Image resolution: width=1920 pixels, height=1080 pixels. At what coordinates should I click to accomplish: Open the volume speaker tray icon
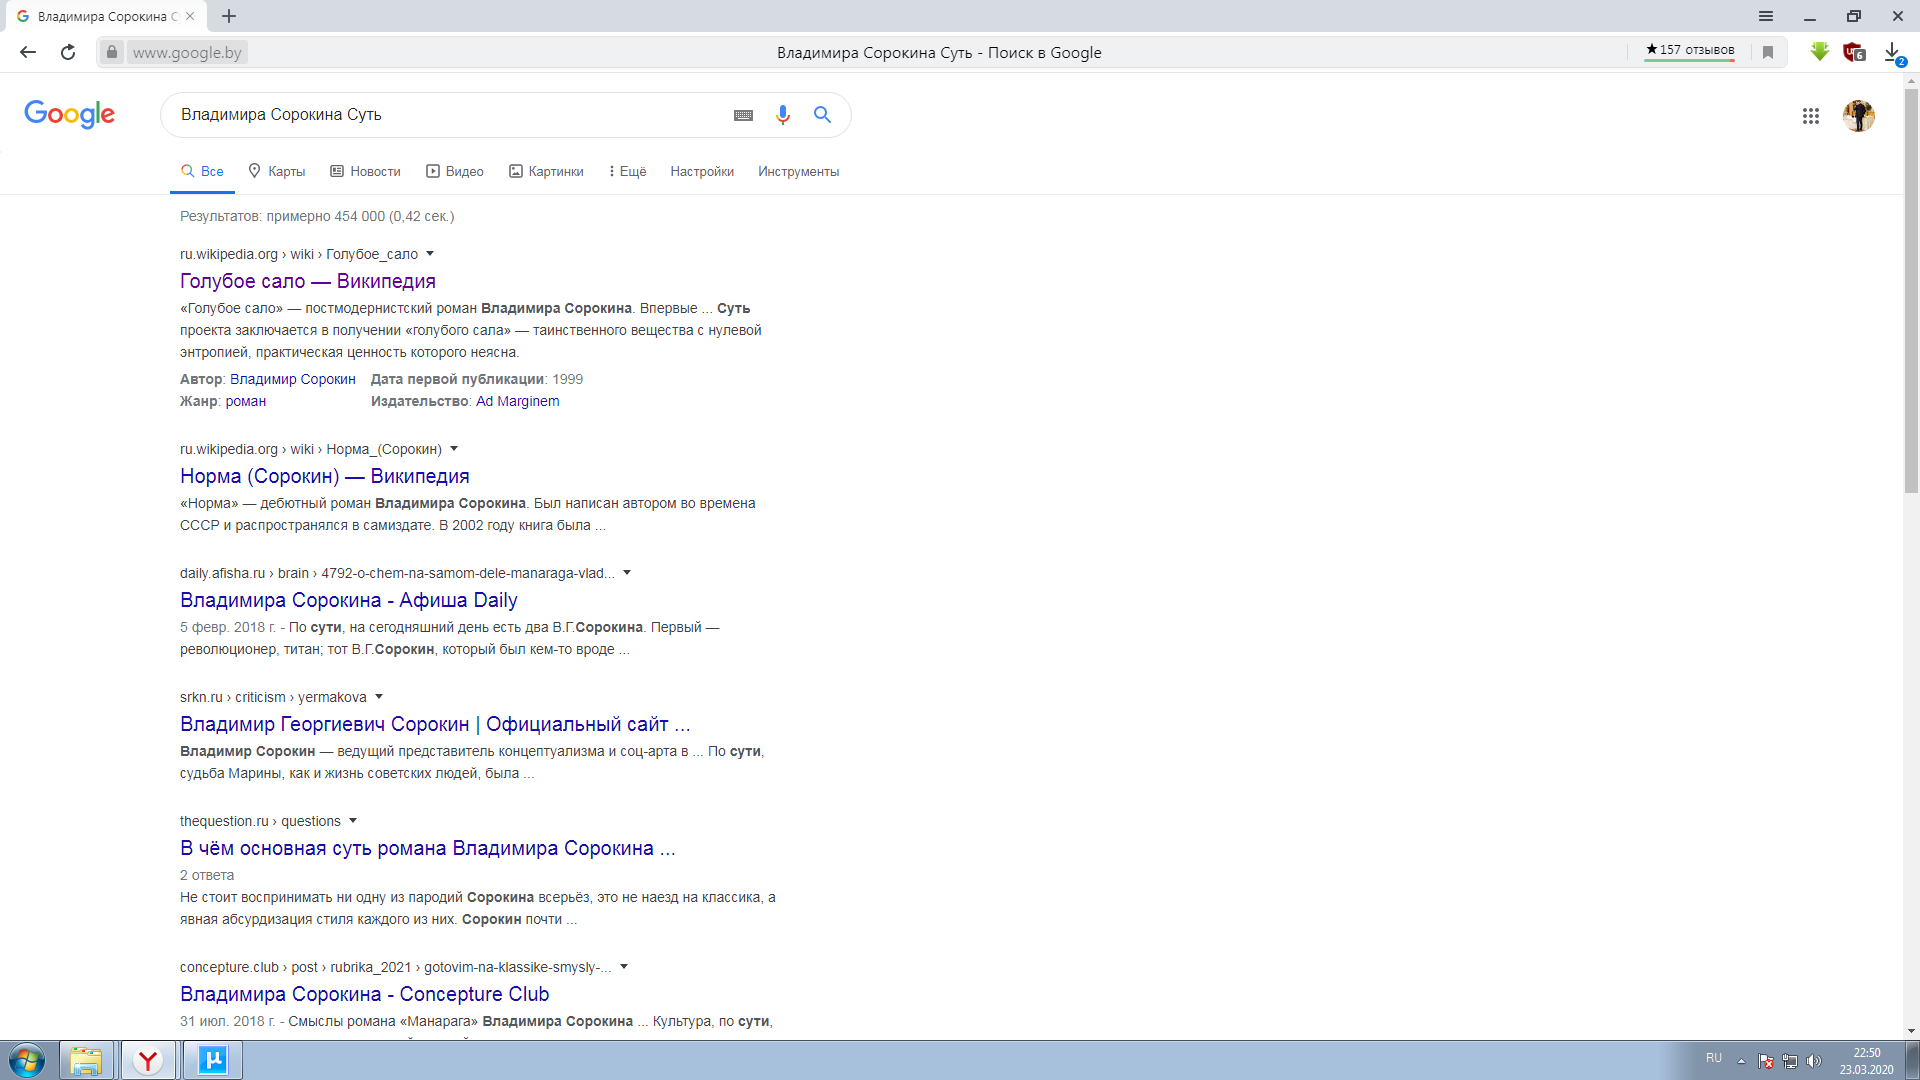point(1814,1061)
